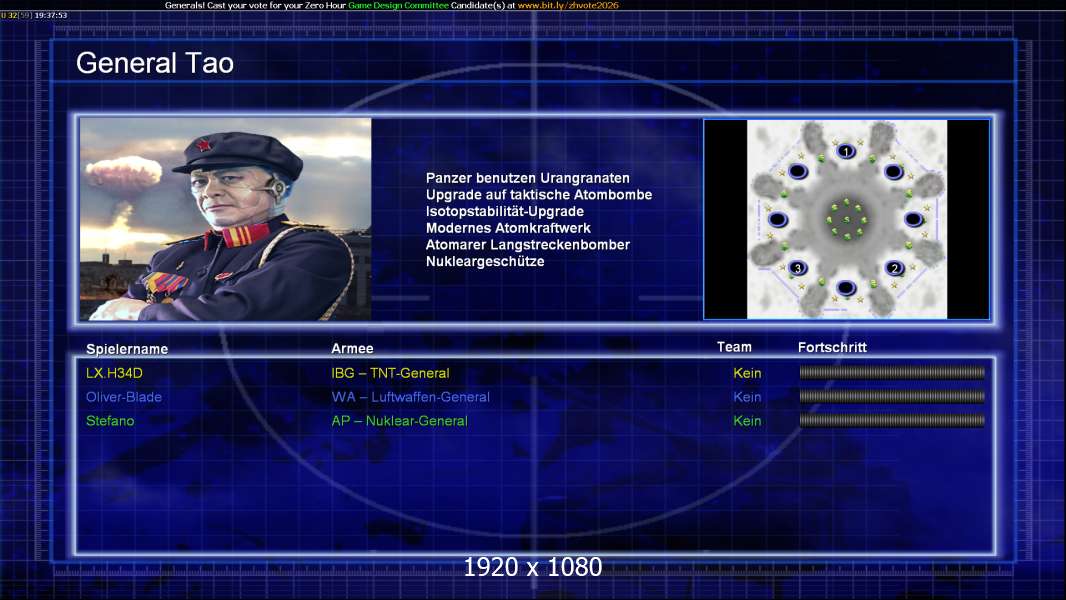This screenshot has height=600, width=1066.
Task: Pick the empty upper-right start position marker
Action: [x=894, y=171]
